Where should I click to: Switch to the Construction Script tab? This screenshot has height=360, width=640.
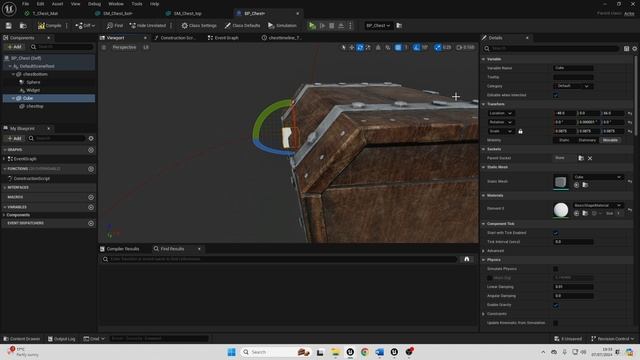click(x=175, y=38)
